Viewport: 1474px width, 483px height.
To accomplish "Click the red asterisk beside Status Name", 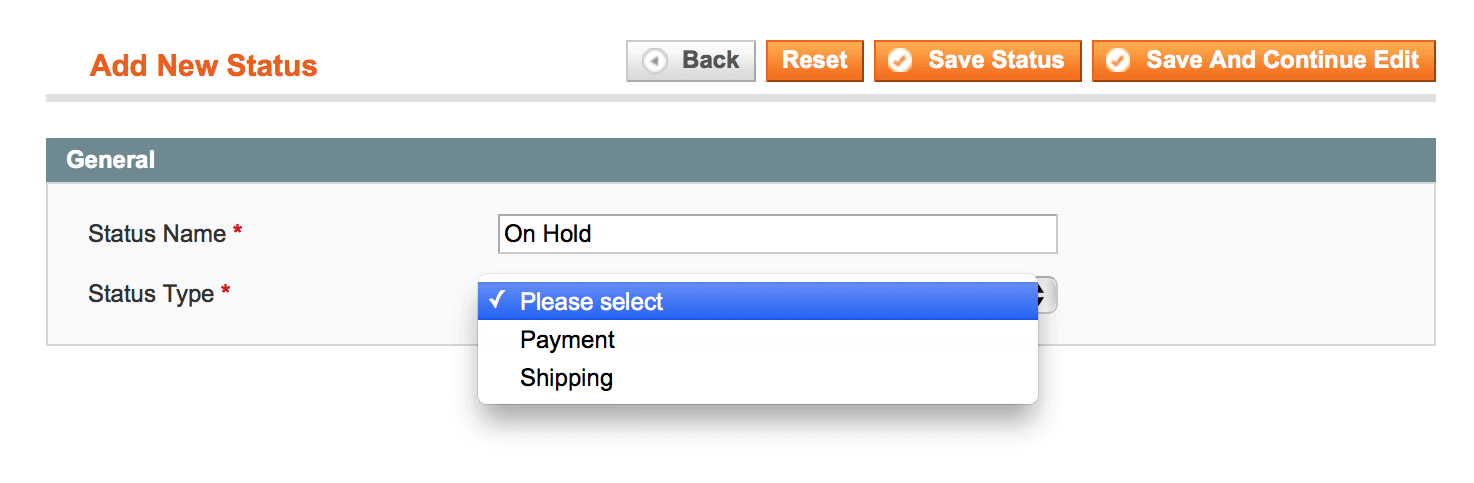I will point(237,232).
